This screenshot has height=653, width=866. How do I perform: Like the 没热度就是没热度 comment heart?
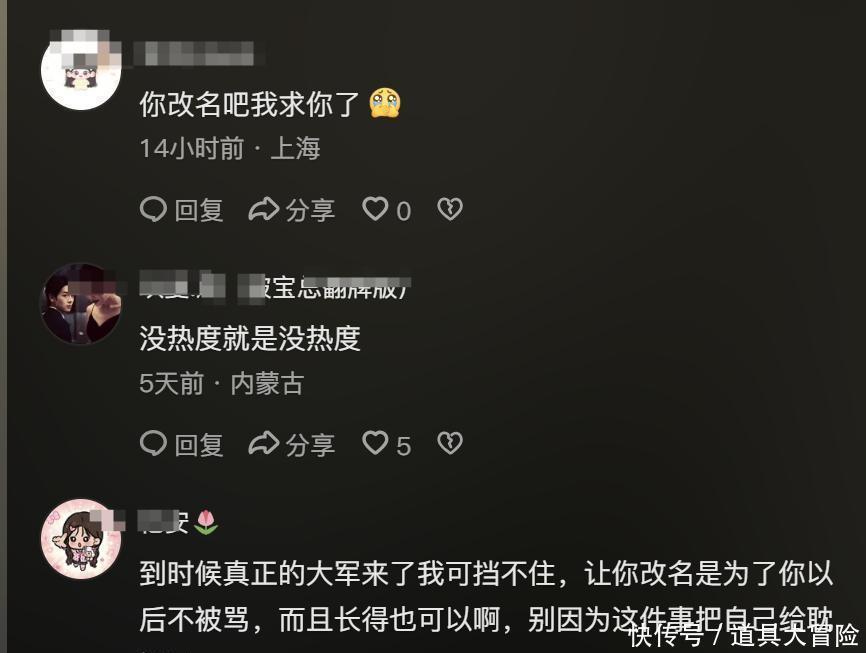pos(375,444)
